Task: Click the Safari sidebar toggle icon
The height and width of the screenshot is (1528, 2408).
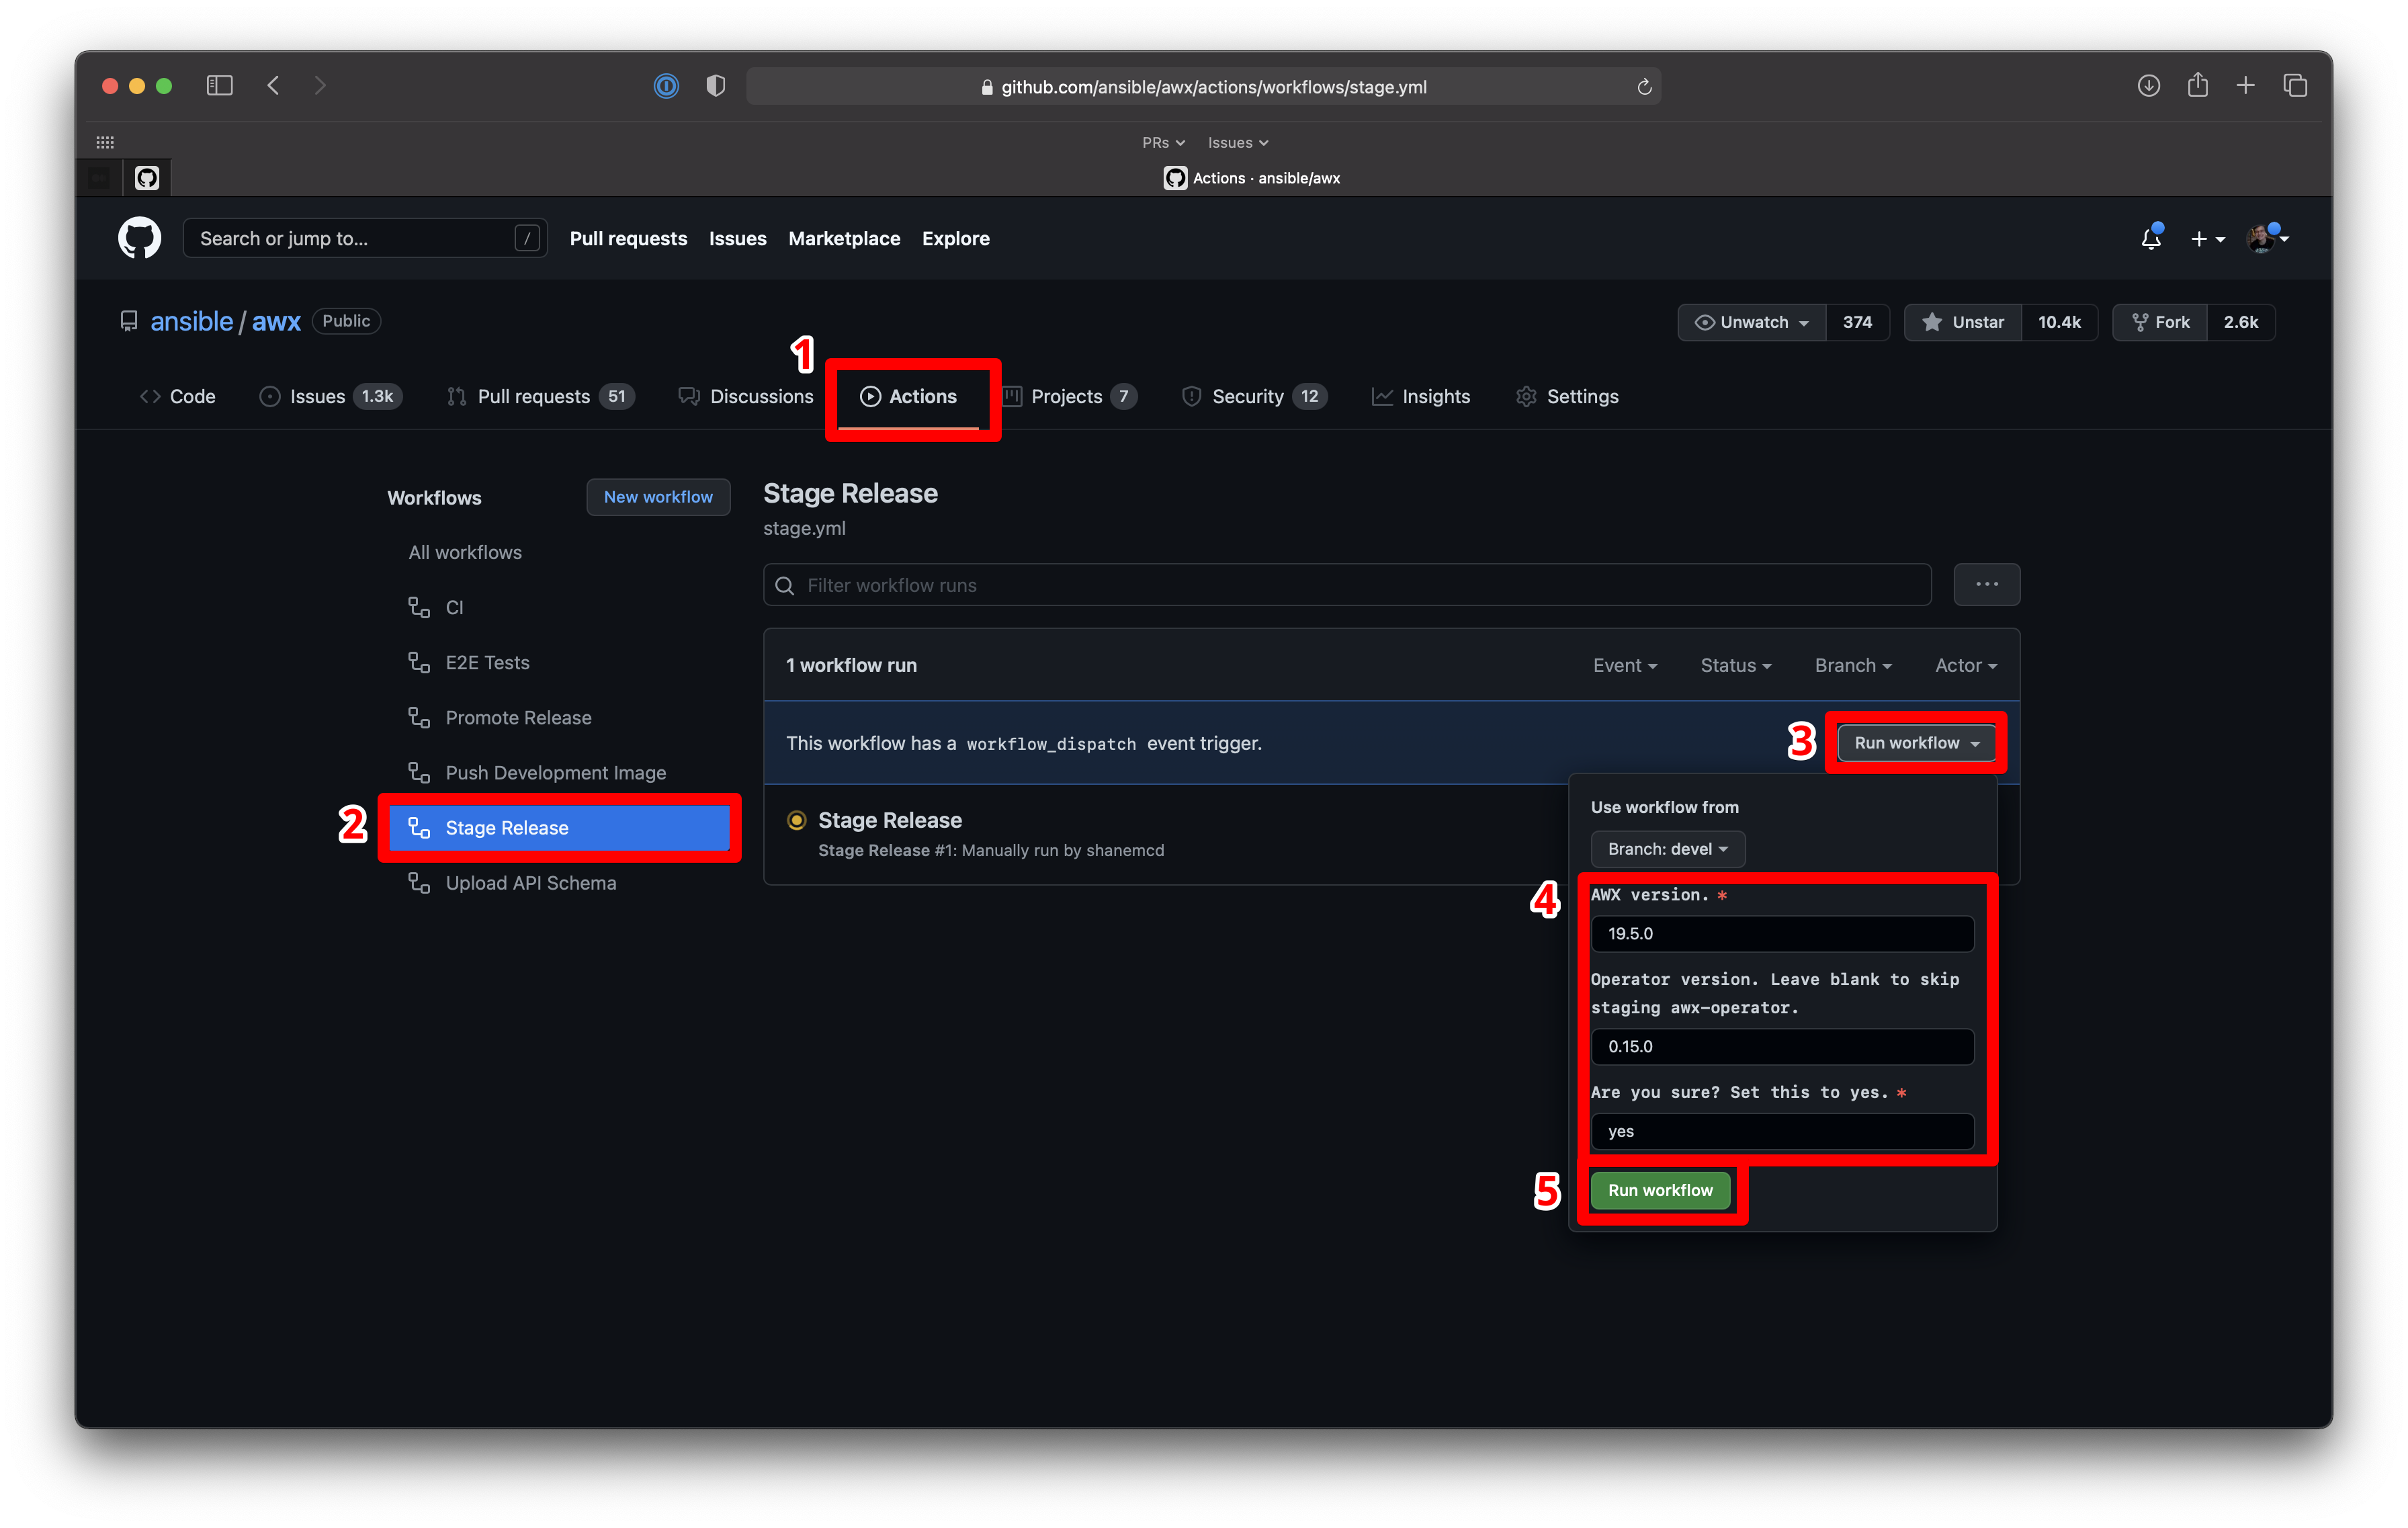Action: tap(219, 86)
